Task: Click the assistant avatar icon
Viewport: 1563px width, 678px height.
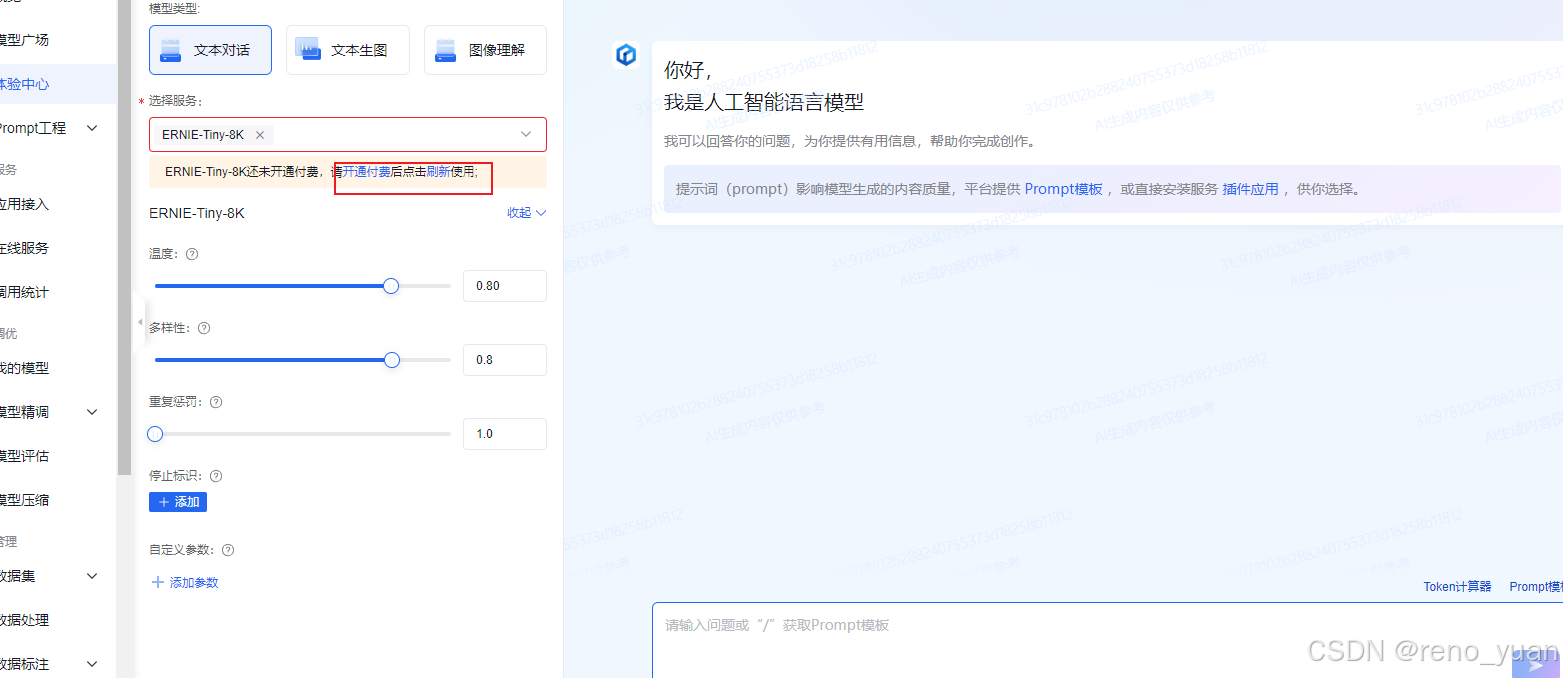Action: pos(626,55)
